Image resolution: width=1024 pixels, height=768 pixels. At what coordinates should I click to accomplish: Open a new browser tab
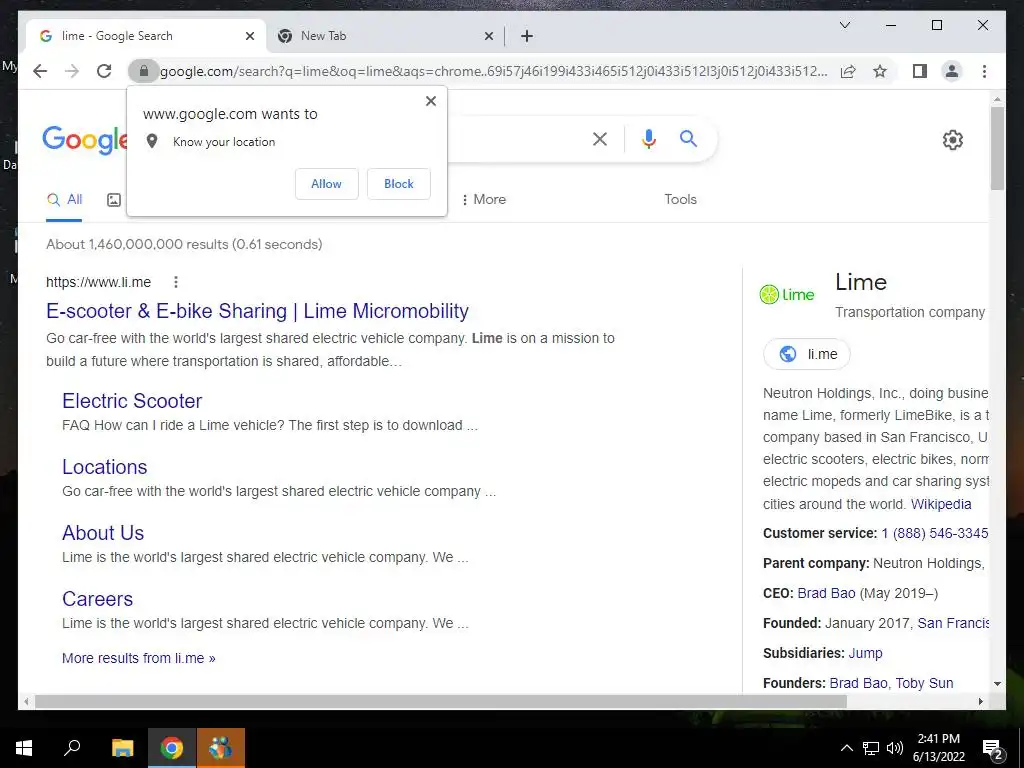coord(527,36)
